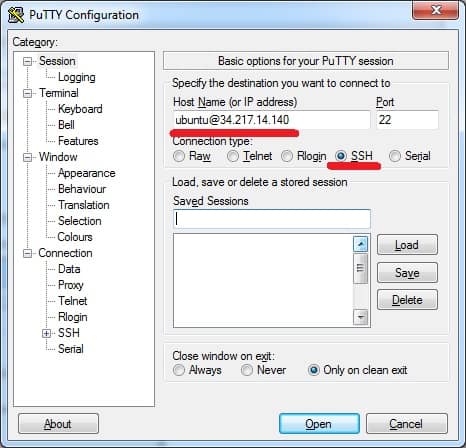
Task: Collapse the Connection tree node
Action: pyautogui.click(x=27, y=253)
